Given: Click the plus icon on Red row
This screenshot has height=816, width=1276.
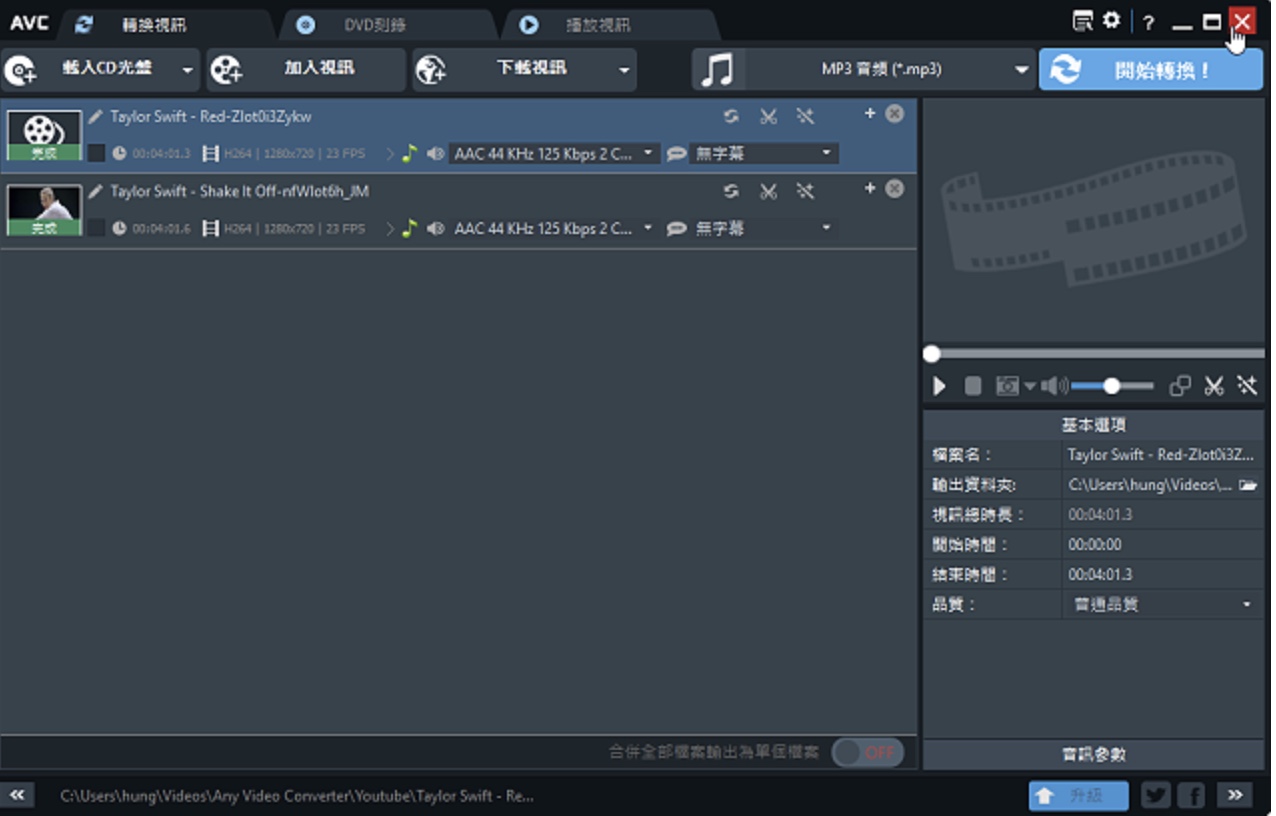Looking at the screenshot, I should (870, 114).
